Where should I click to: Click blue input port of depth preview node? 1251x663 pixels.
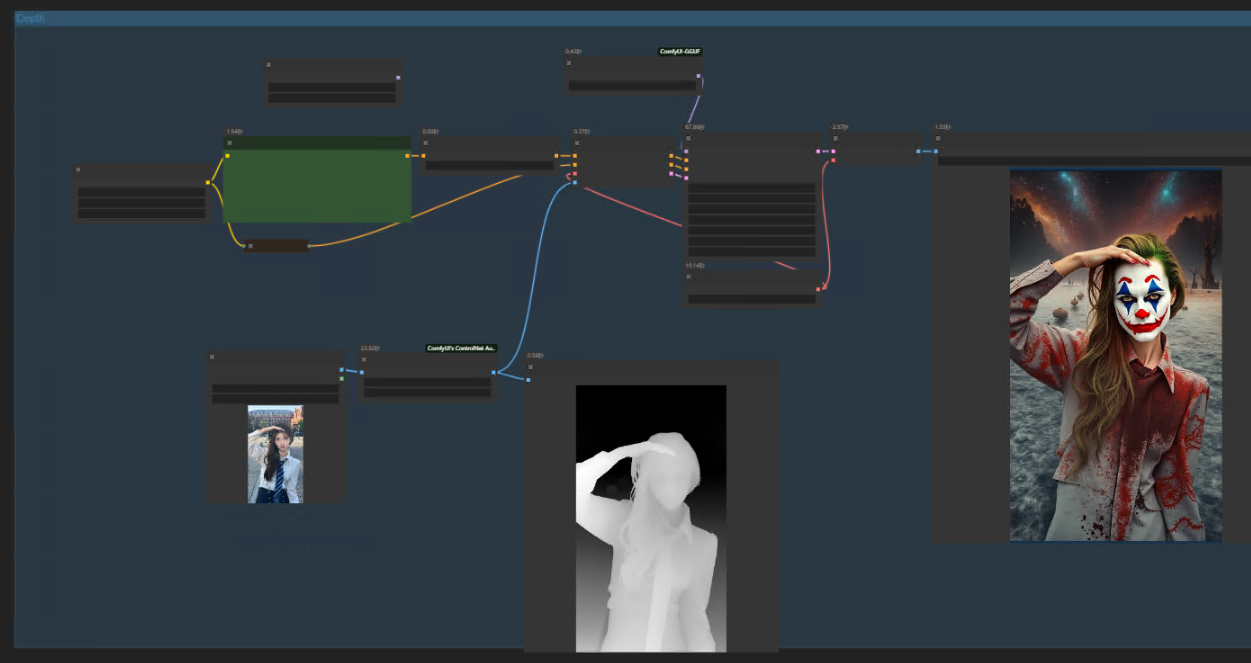tap(529, 380)
